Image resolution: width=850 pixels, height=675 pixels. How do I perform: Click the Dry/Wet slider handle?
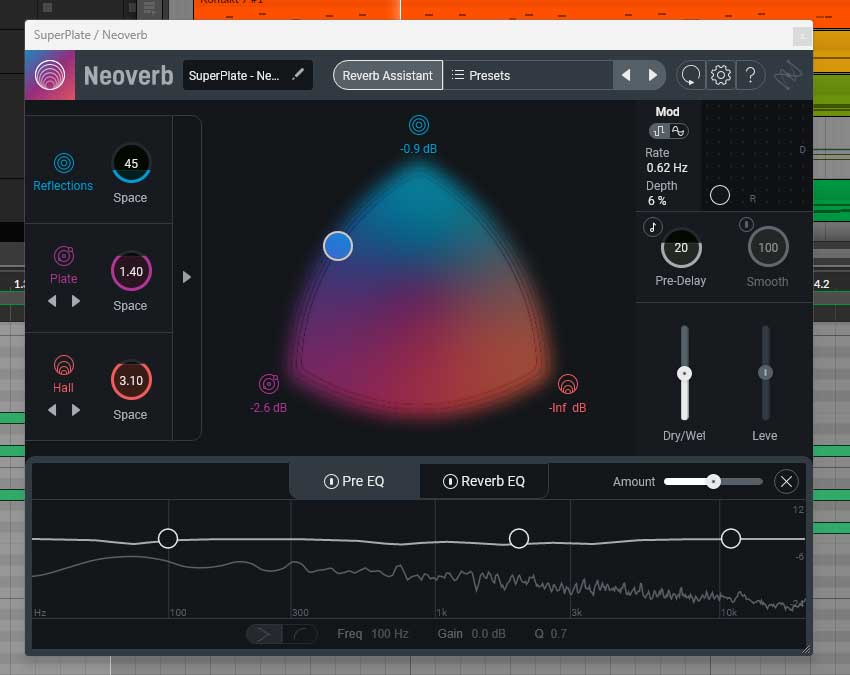point(684,373)
